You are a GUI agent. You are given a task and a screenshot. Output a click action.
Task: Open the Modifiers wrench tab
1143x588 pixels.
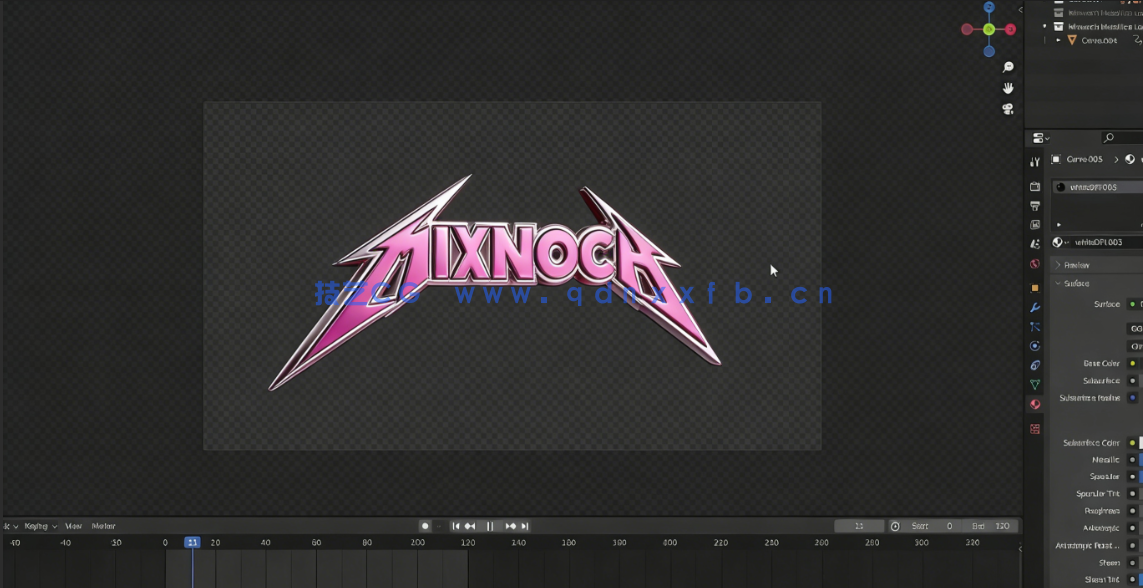pyautogui.click(x=1035, y=307)
